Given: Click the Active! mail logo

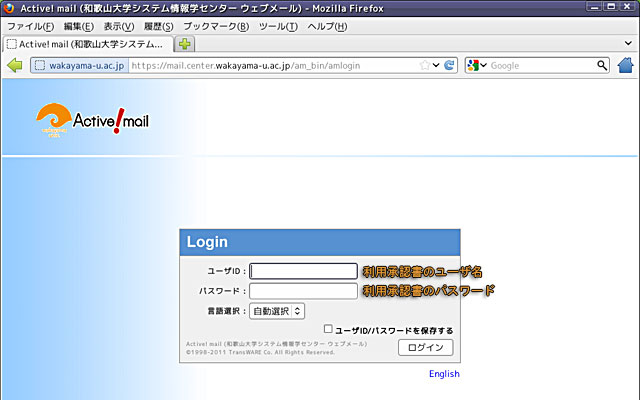Looking at the screenshot, I should click(x=93, y=120).
